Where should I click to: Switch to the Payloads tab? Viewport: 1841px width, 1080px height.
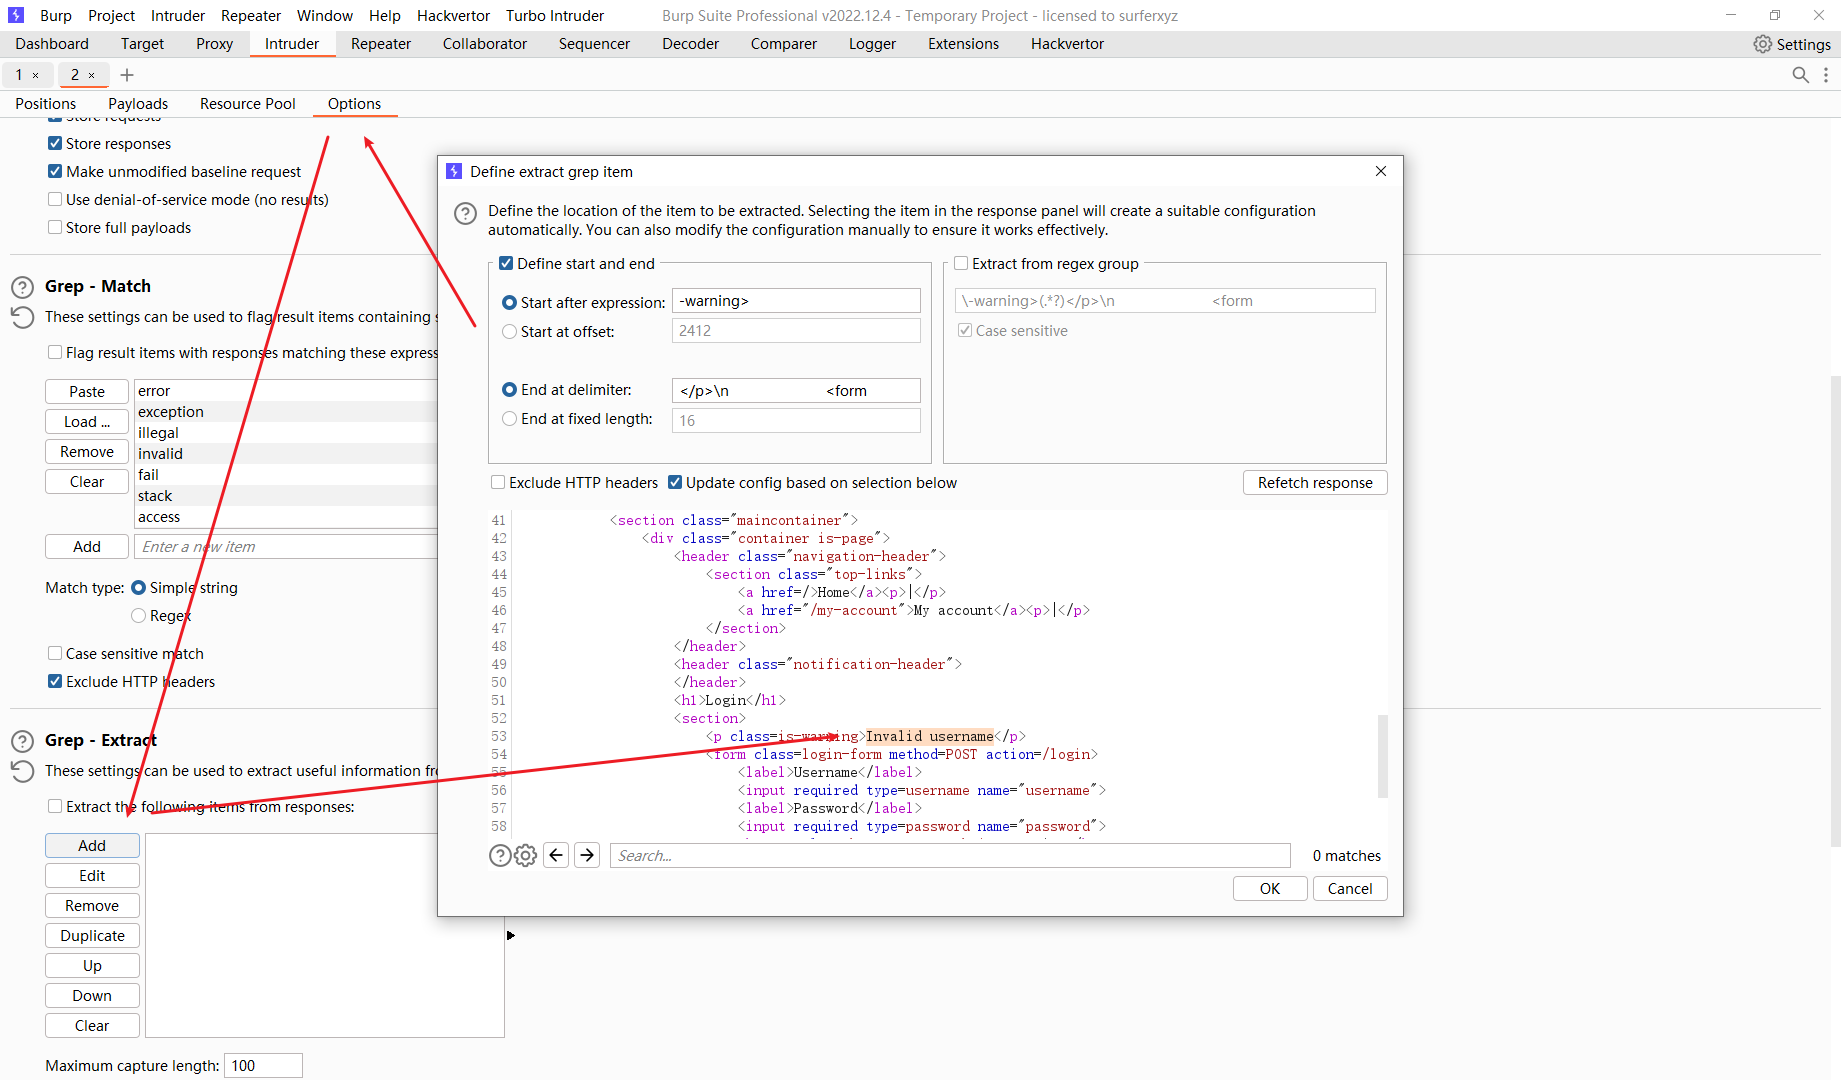[x=137, y=103]
